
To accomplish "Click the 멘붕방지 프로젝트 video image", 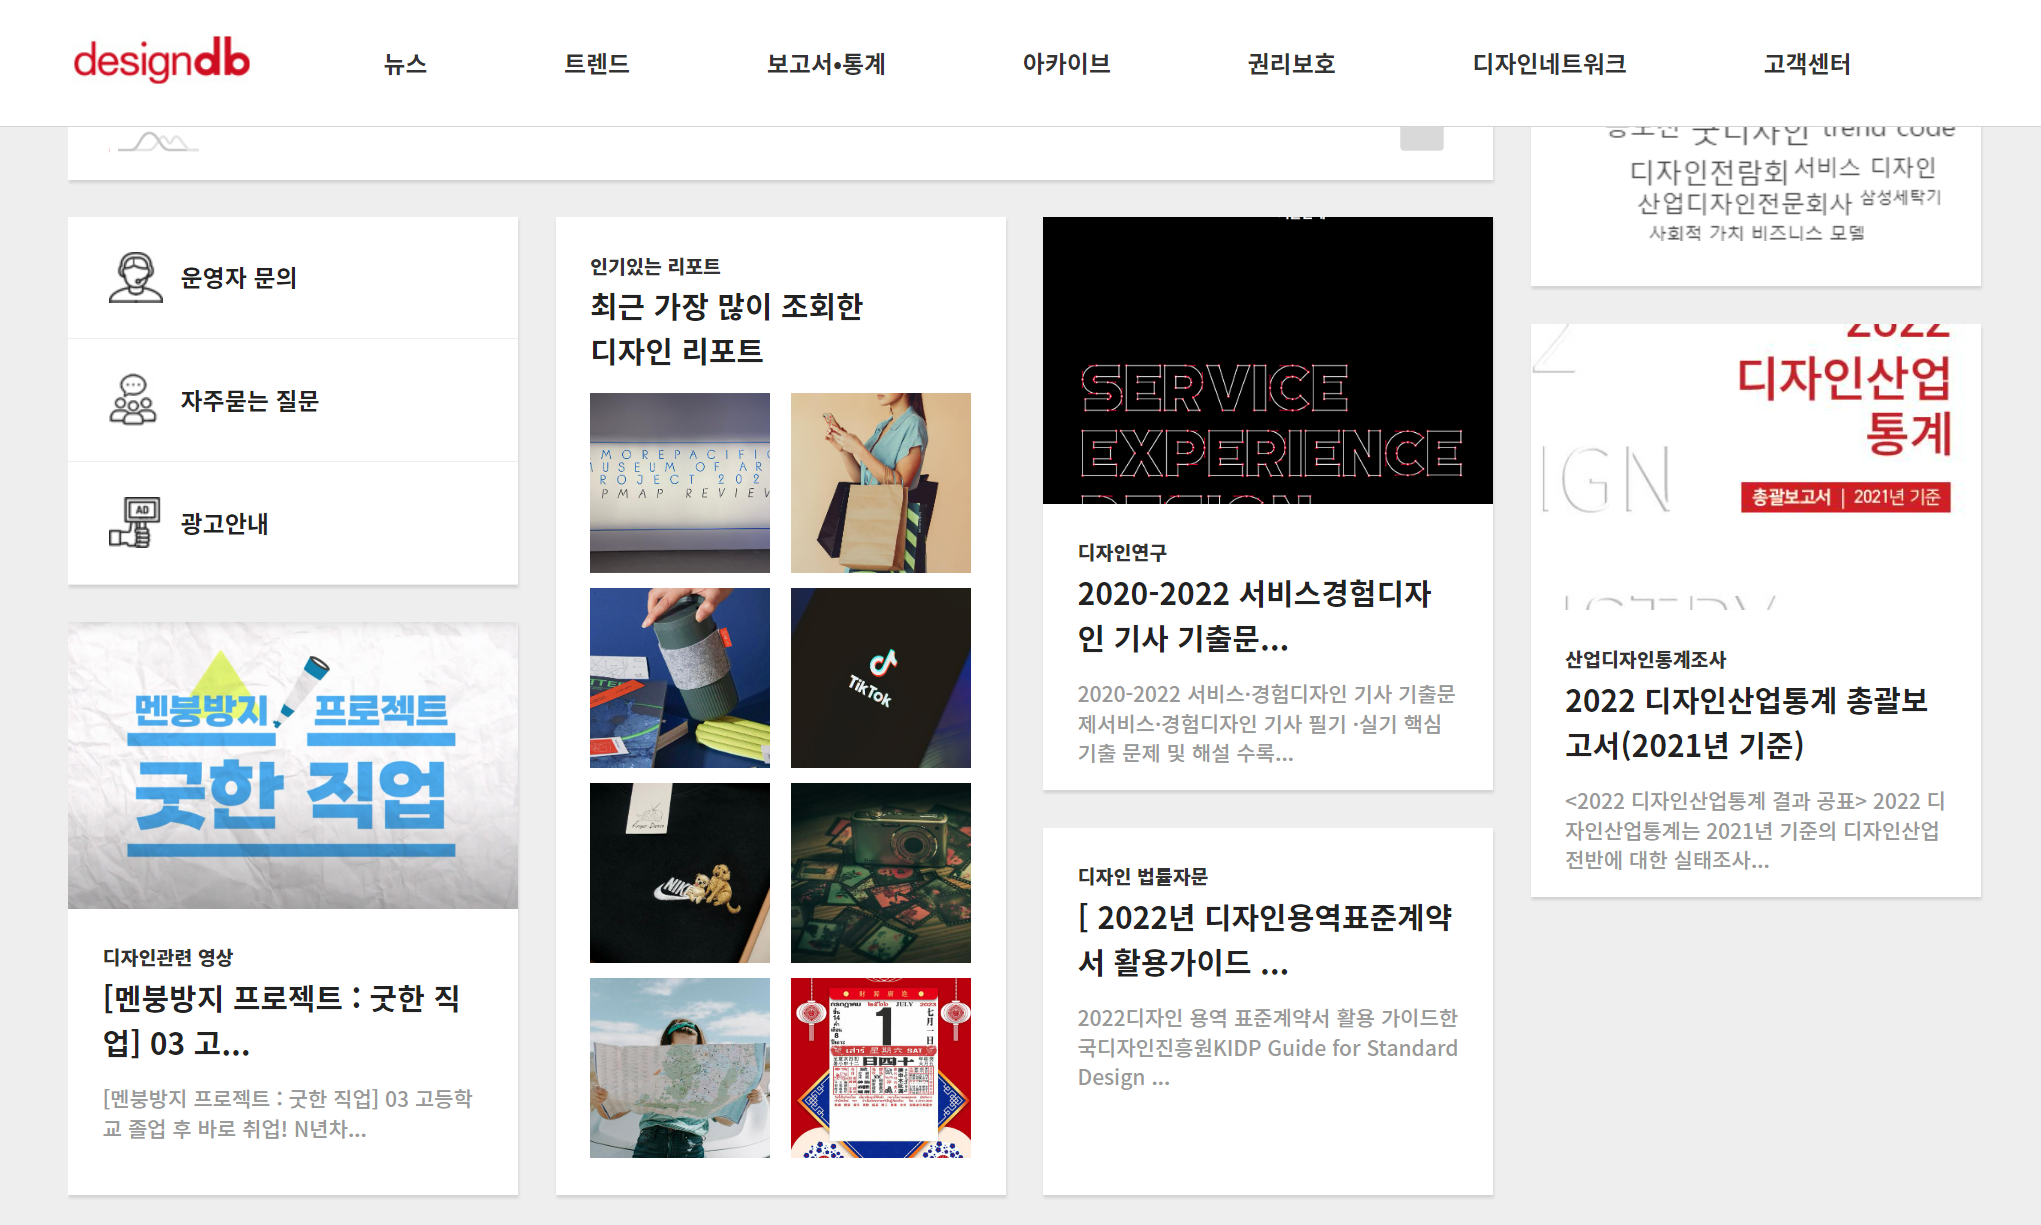I will click(x=293, y=766).
